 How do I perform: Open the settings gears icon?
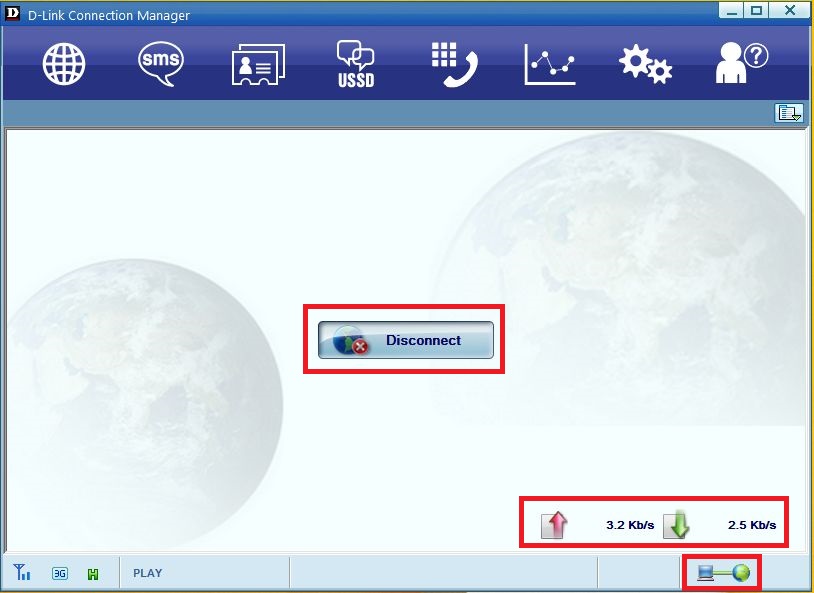(x=645, y=64)
